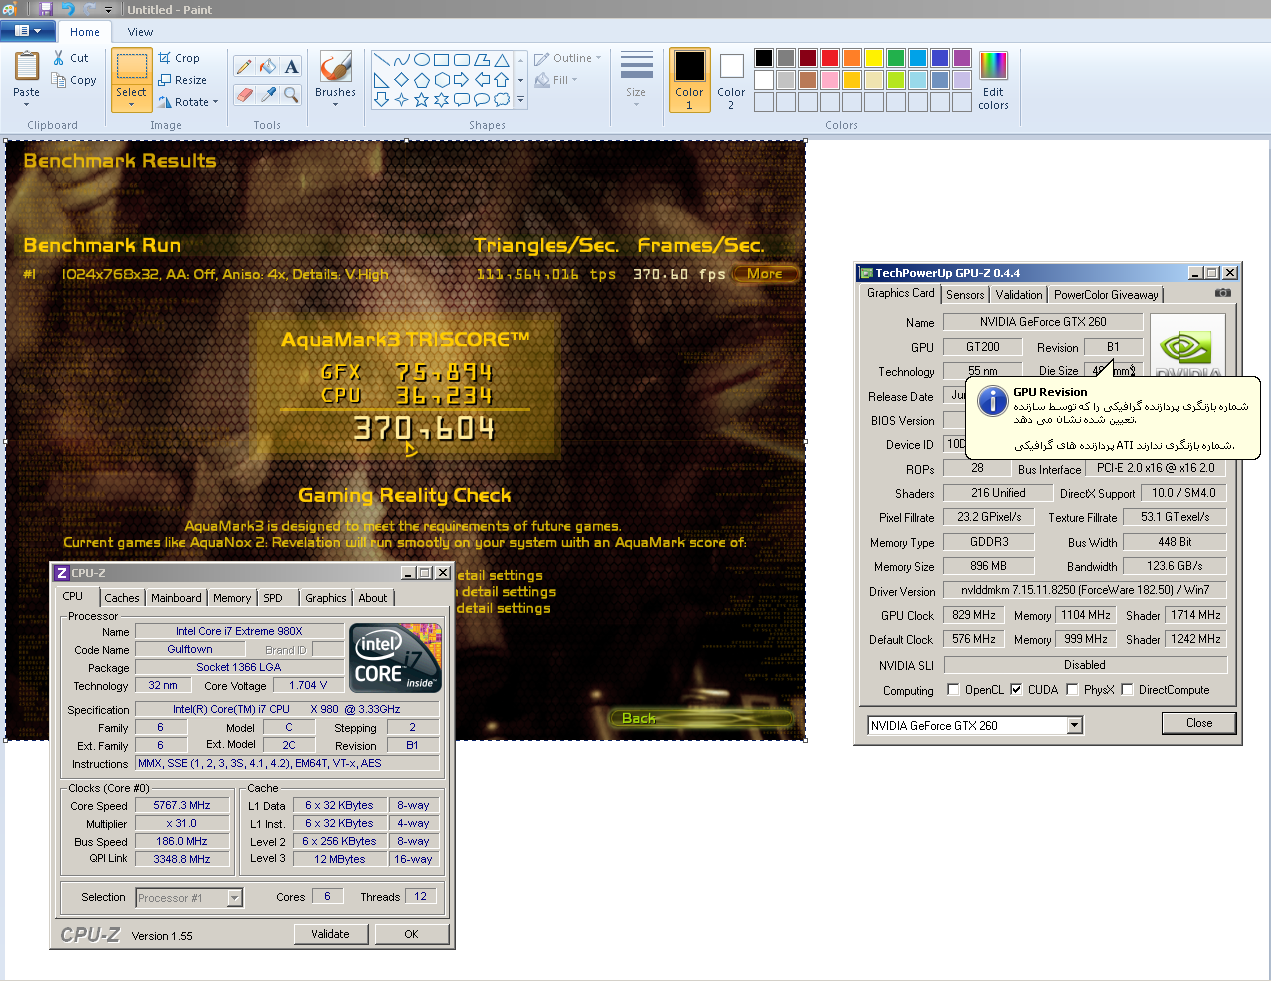Click Edit colors

pyautogui.click(x=993, y=80)
